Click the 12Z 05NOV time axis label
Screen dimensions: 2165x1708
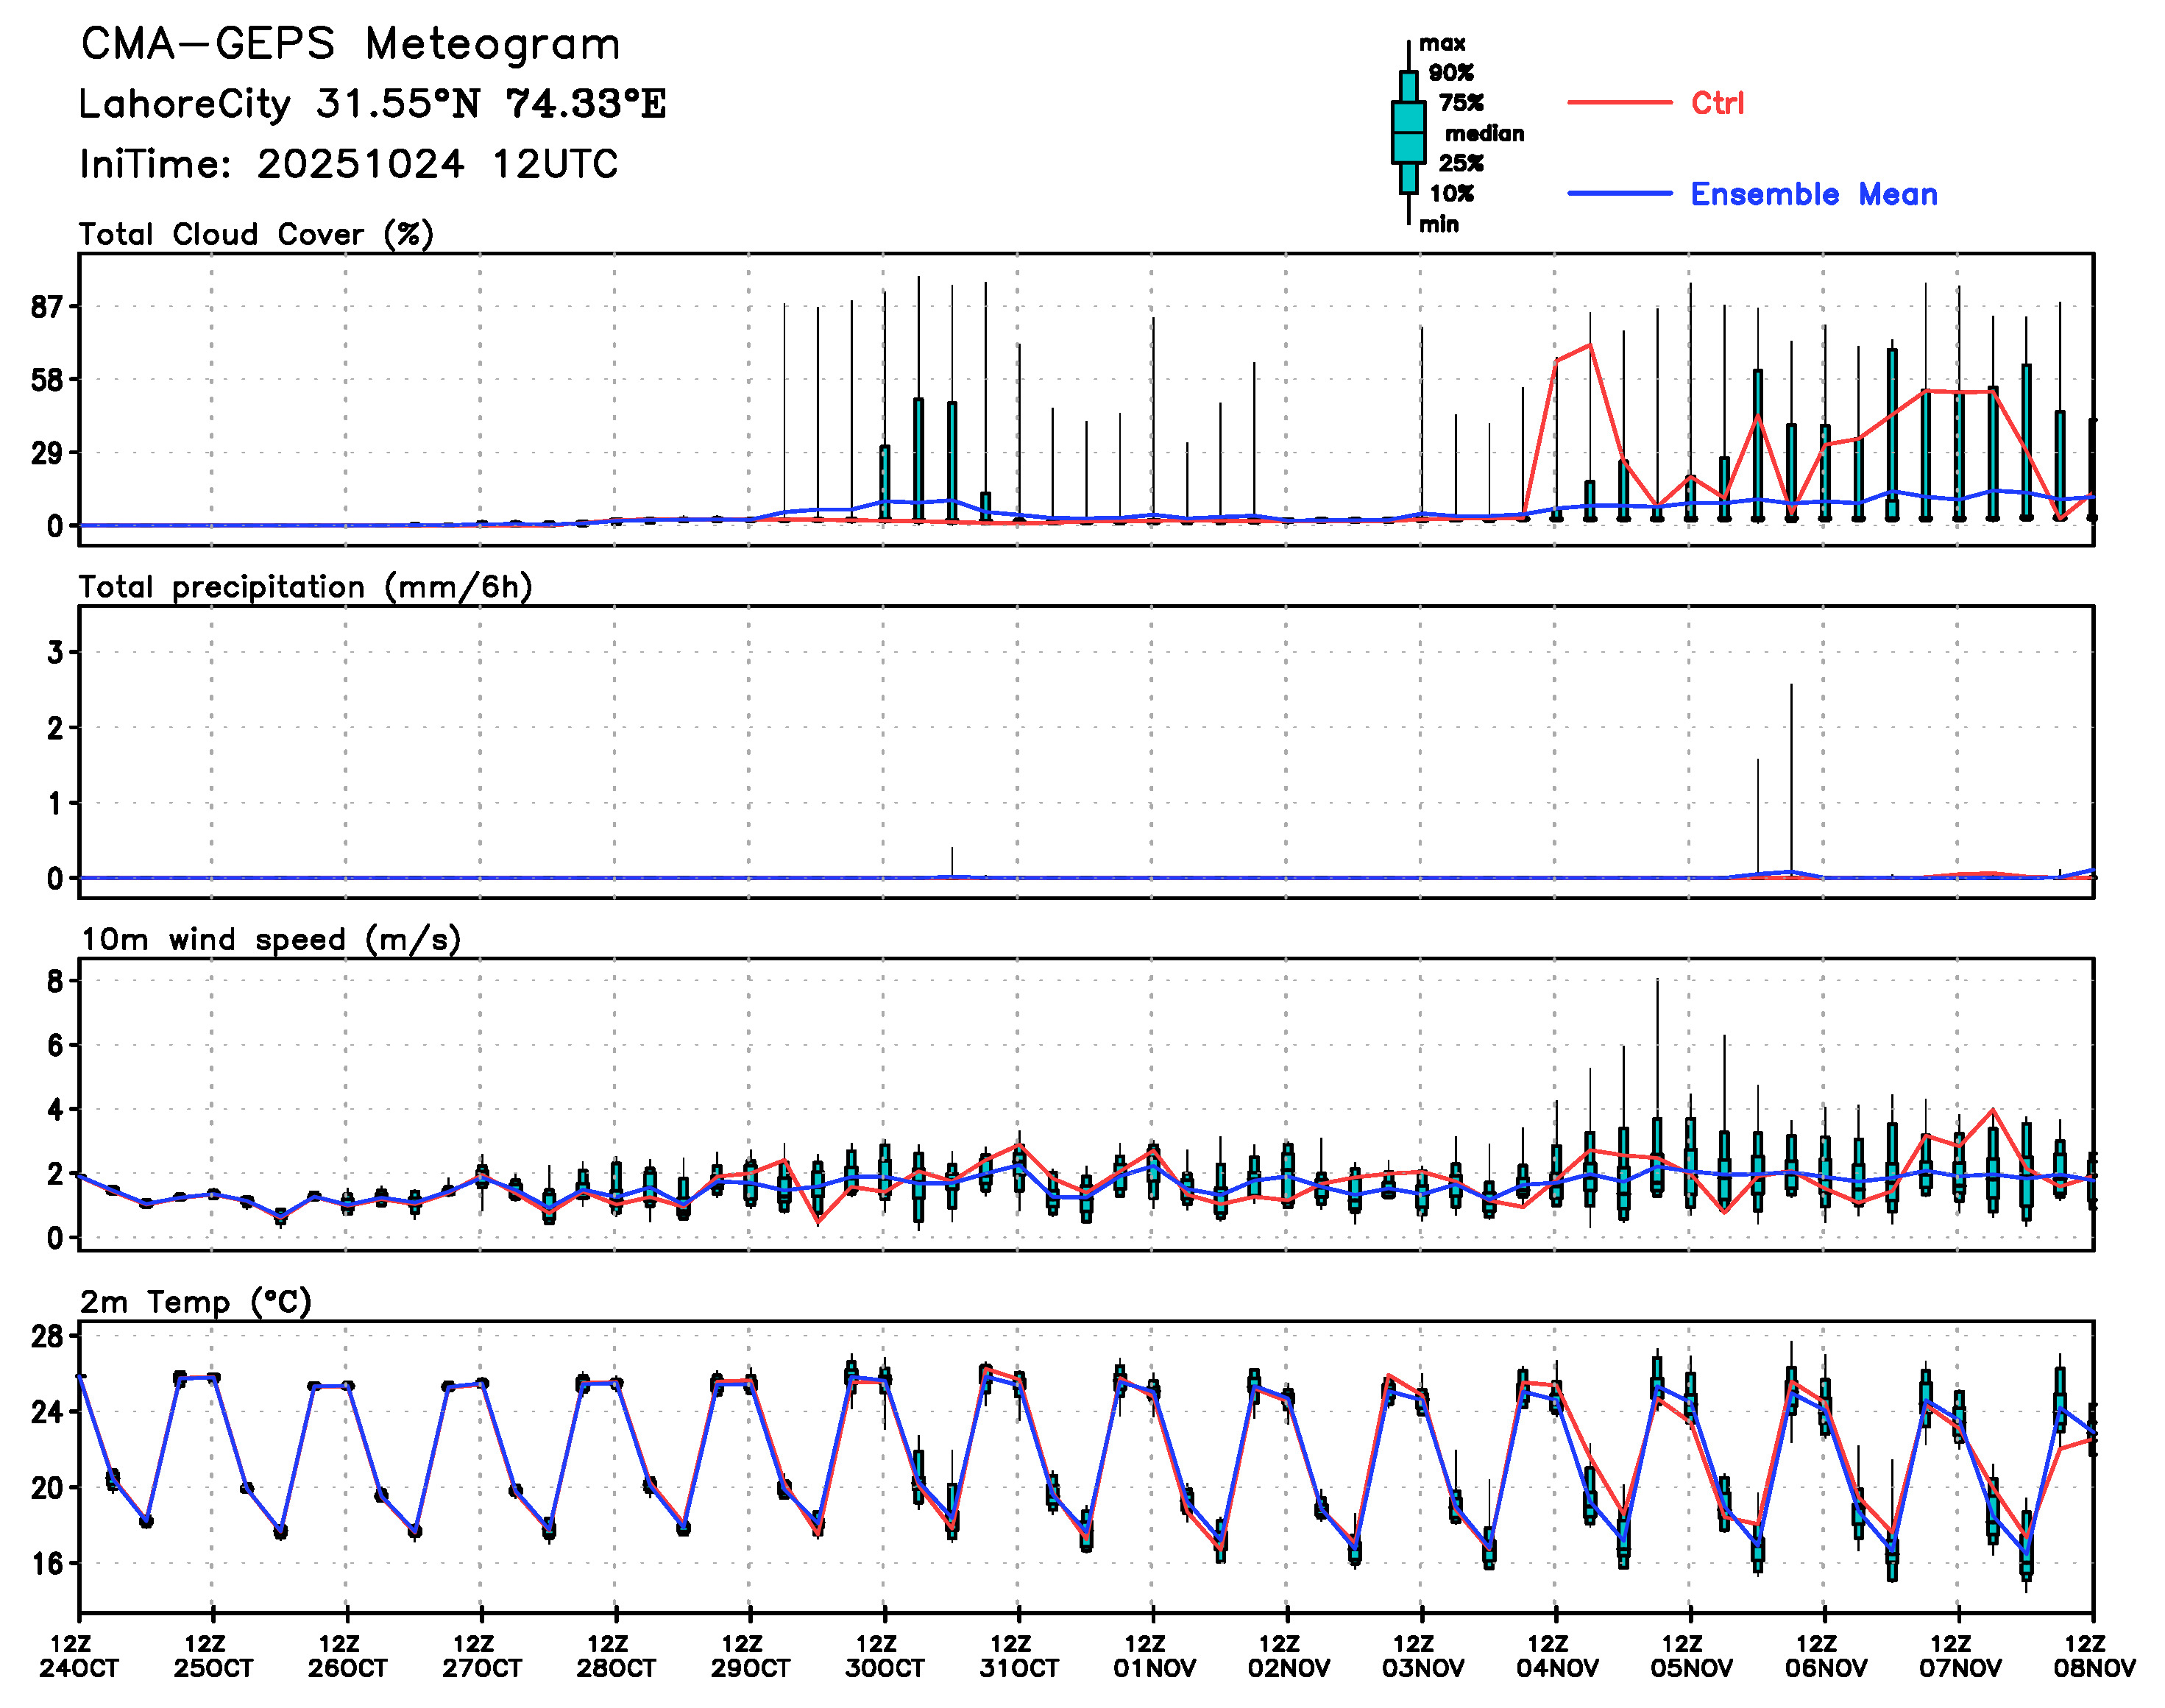(1690, 1656)
